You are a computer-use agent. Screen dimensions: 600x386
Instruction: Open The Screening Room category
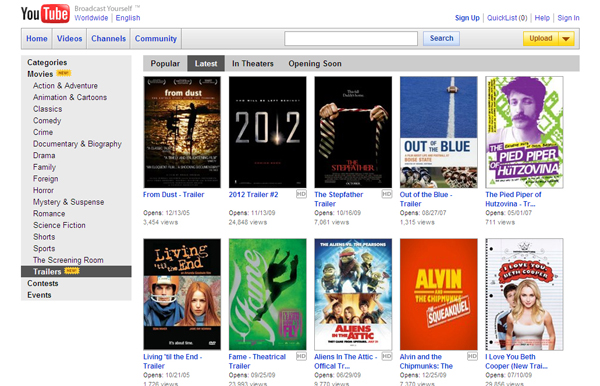pyautogui.click(x=68, y=260)
